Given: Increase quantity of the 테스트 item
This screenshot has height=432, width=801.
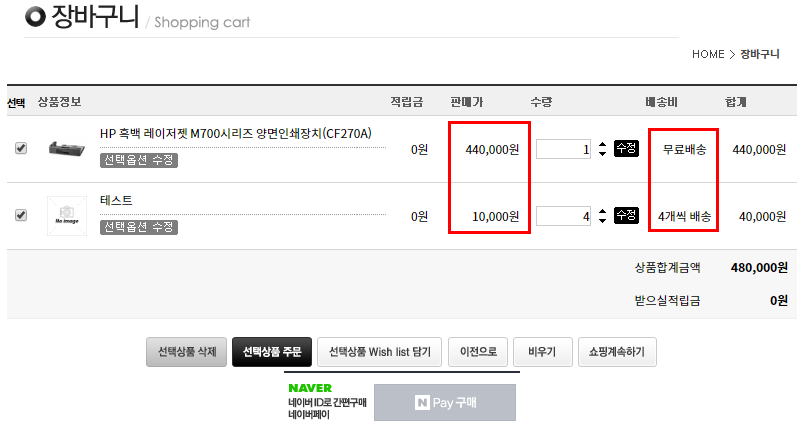Looking at the screenshot, I should pyautogui.click(x=602, y=210).
